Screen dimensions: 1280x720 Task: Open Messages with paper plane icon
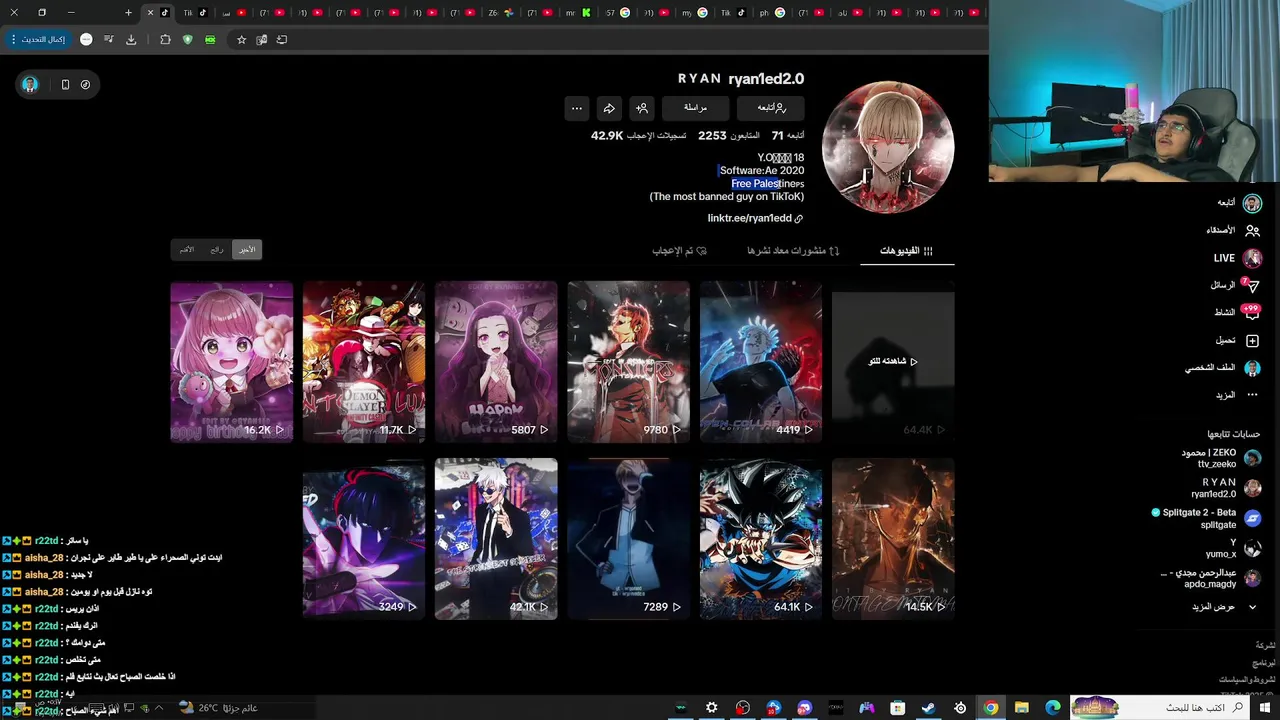(1235, 285)
